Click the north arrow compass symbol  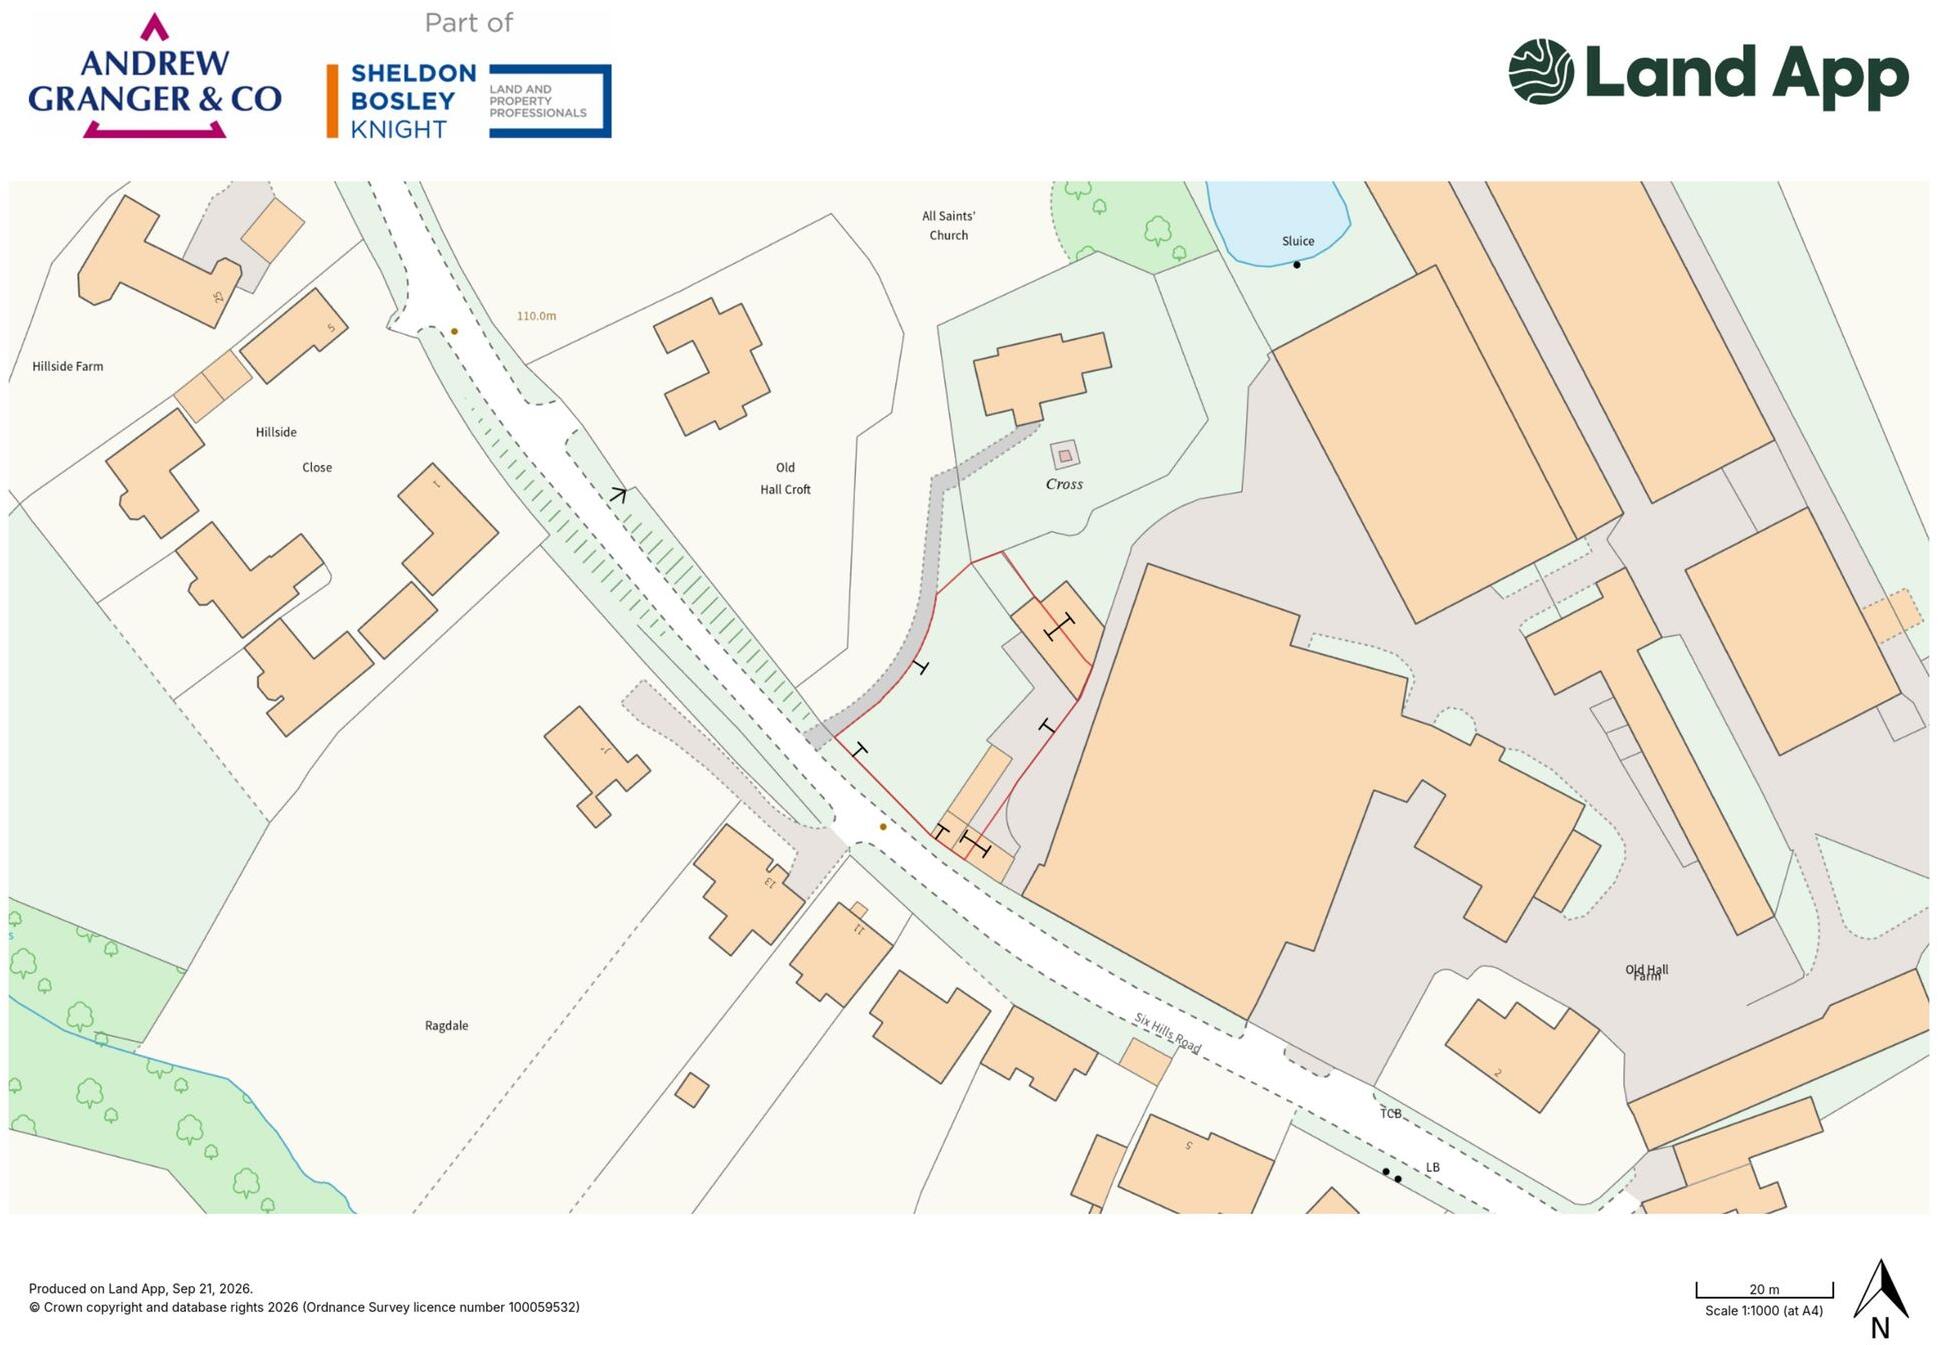[1881, 1298]
